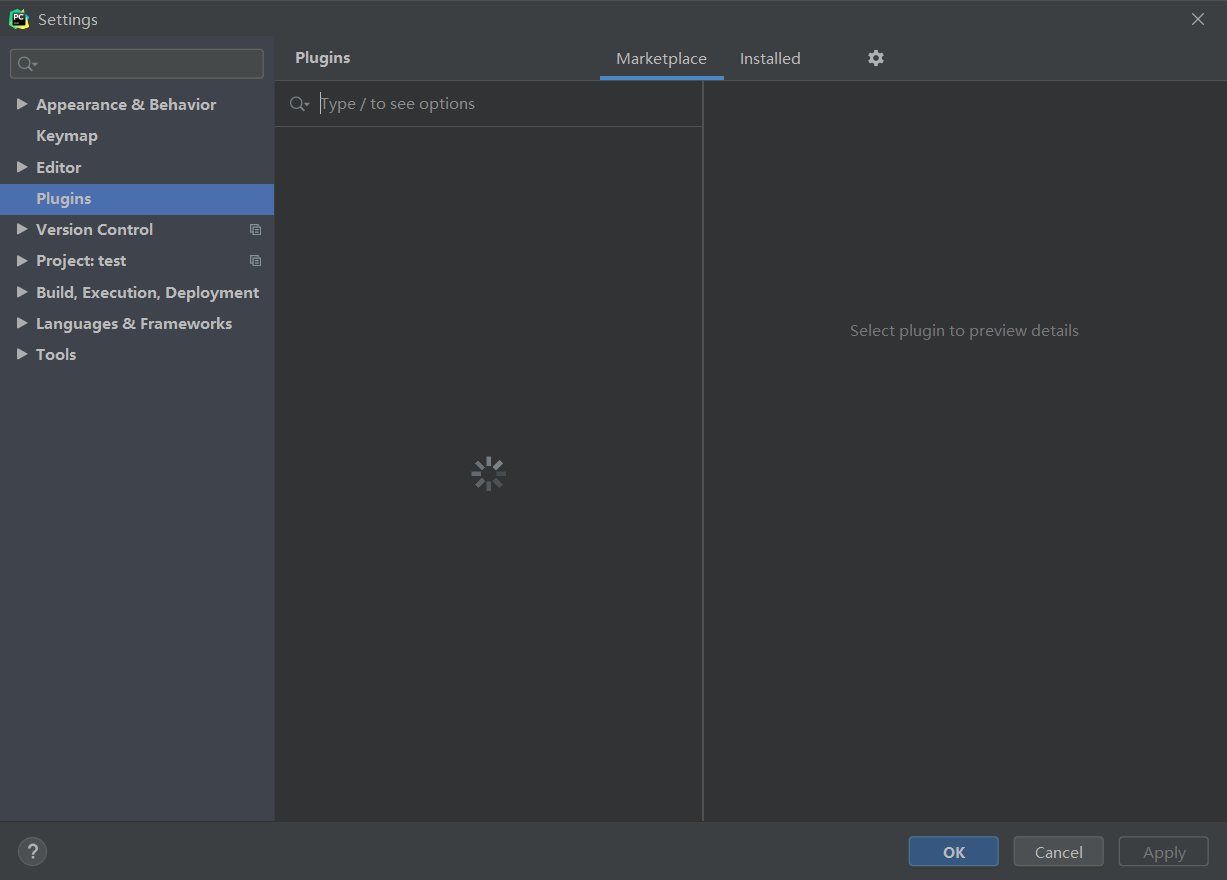Click the Project: test project-level copy icon

pos(255,261)
